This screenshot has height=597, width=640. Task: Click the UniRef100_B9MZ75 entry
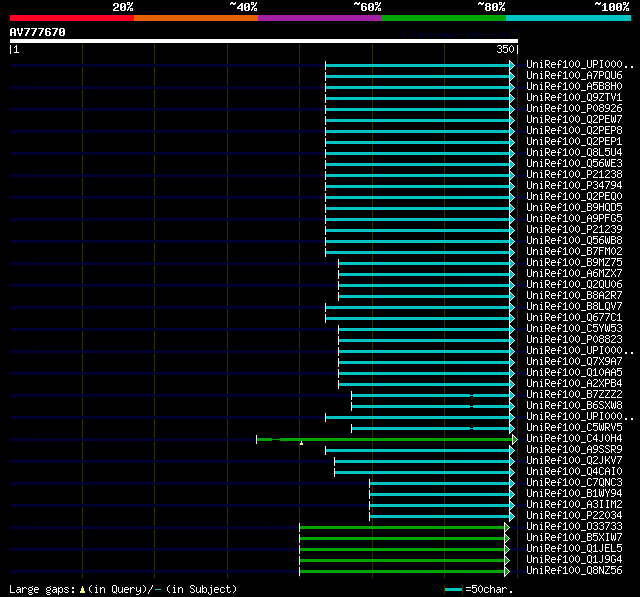point(574,263)
